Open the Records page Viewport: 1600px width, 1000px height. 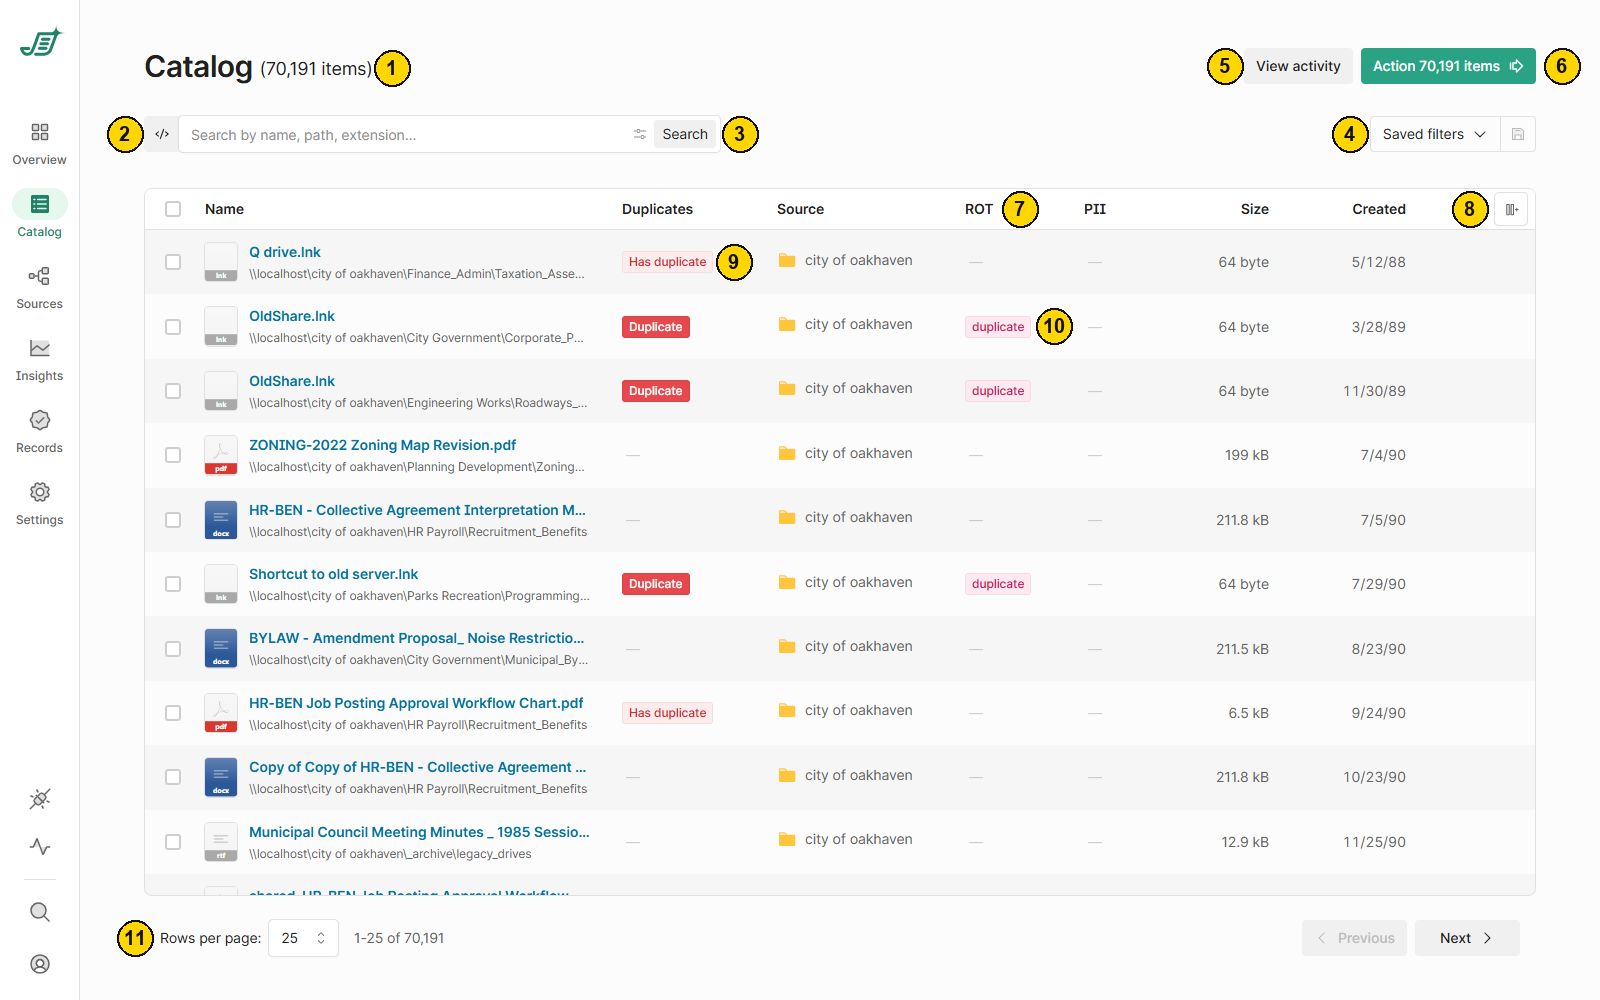pyautogui.click(x=40, y=432)
